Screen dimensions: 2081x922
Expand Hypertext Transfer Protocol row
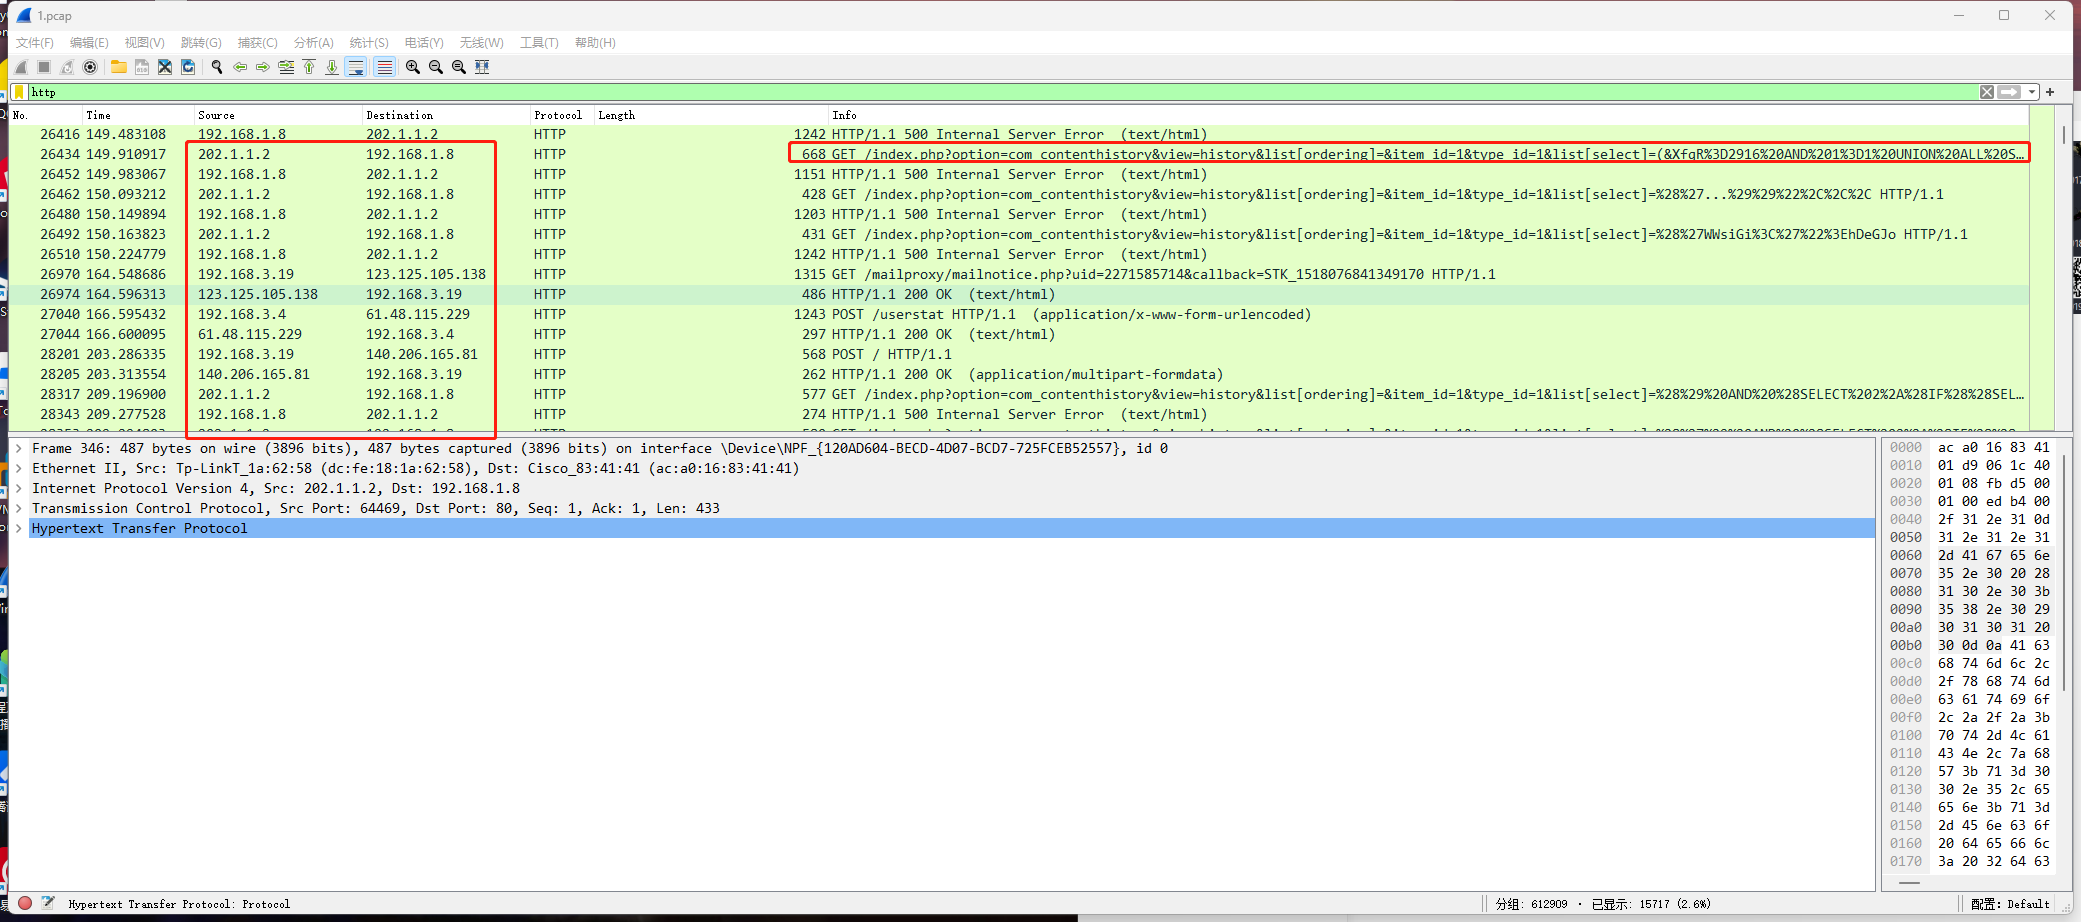click(x=19, y=528)
